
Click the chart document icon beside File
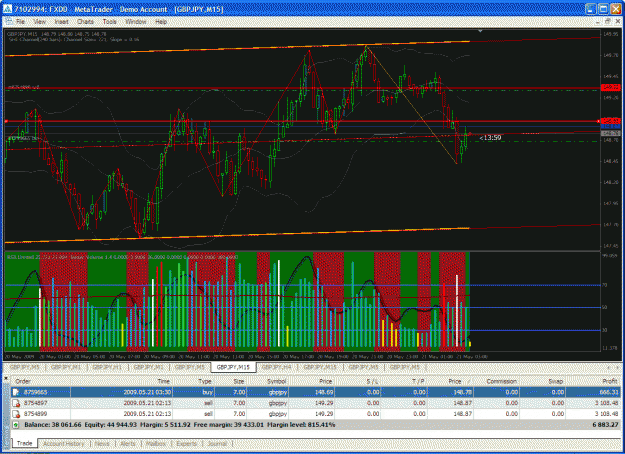point(8,21)
